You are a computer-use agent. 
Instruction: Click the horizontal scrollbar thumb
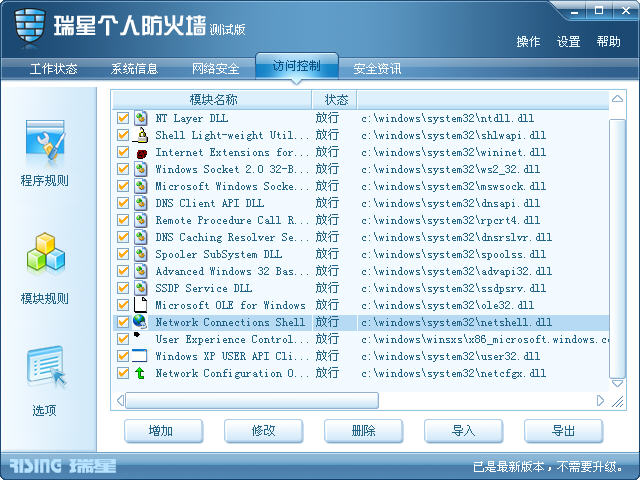coord(252,400)
